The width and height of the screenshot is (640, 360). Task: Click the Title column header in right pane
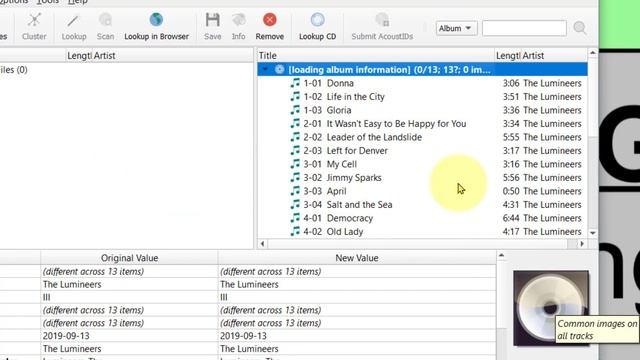click(x=376, y=56)
